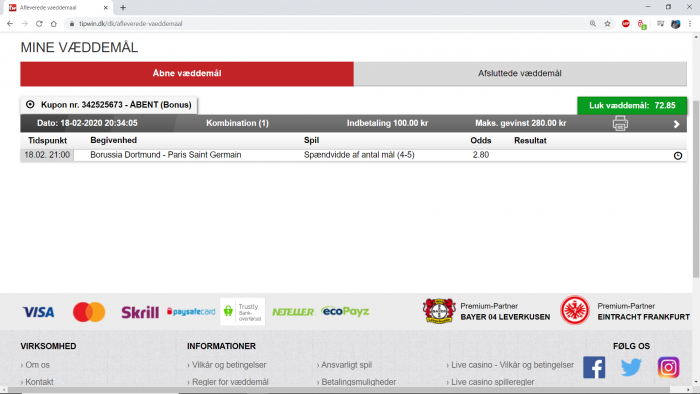Open the browser profile avatar icon
The width and height of the screenshot is (700, 394).
click(x=675, y=24)
